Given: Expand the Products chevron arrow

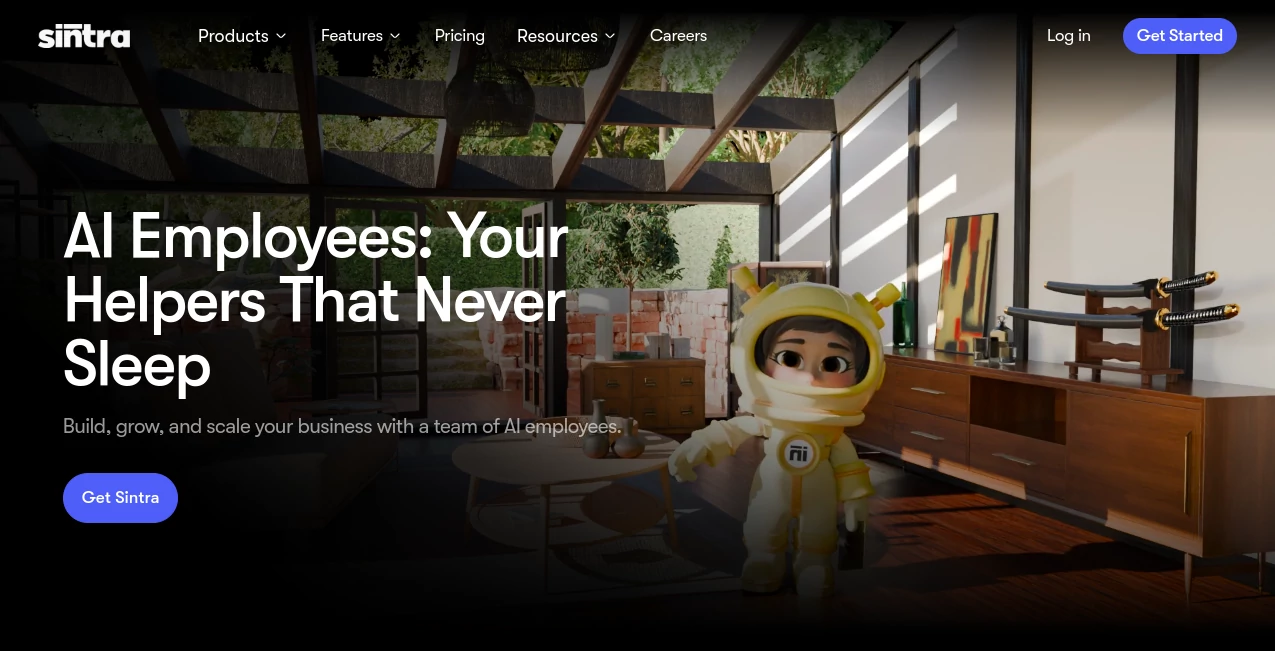Looking at the screenshot, I should tap(281, 36).
